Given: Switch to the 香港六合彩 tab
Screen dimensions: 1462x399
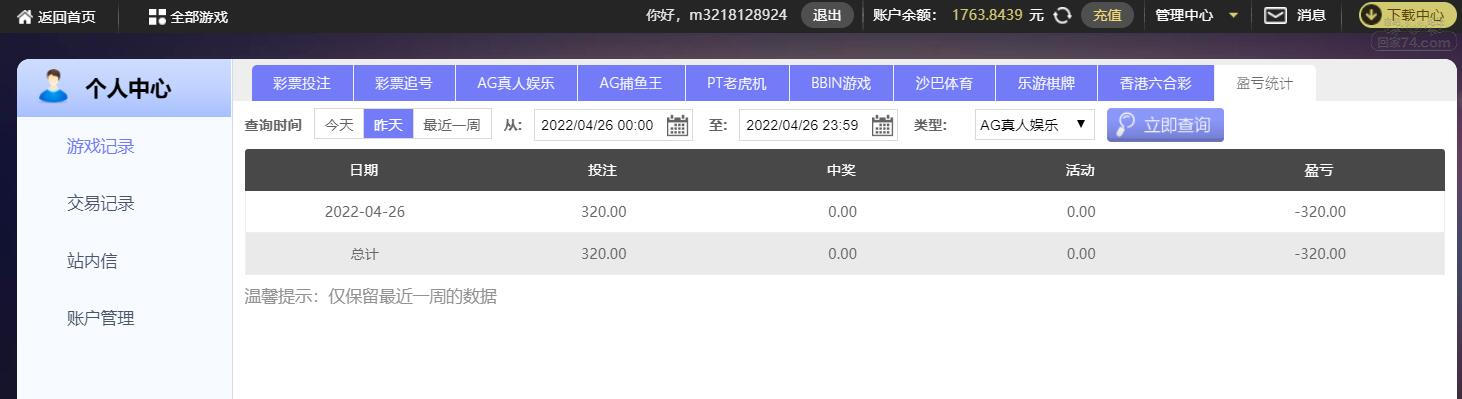Looking at the screenshot, I should [x=1155, y=83].
